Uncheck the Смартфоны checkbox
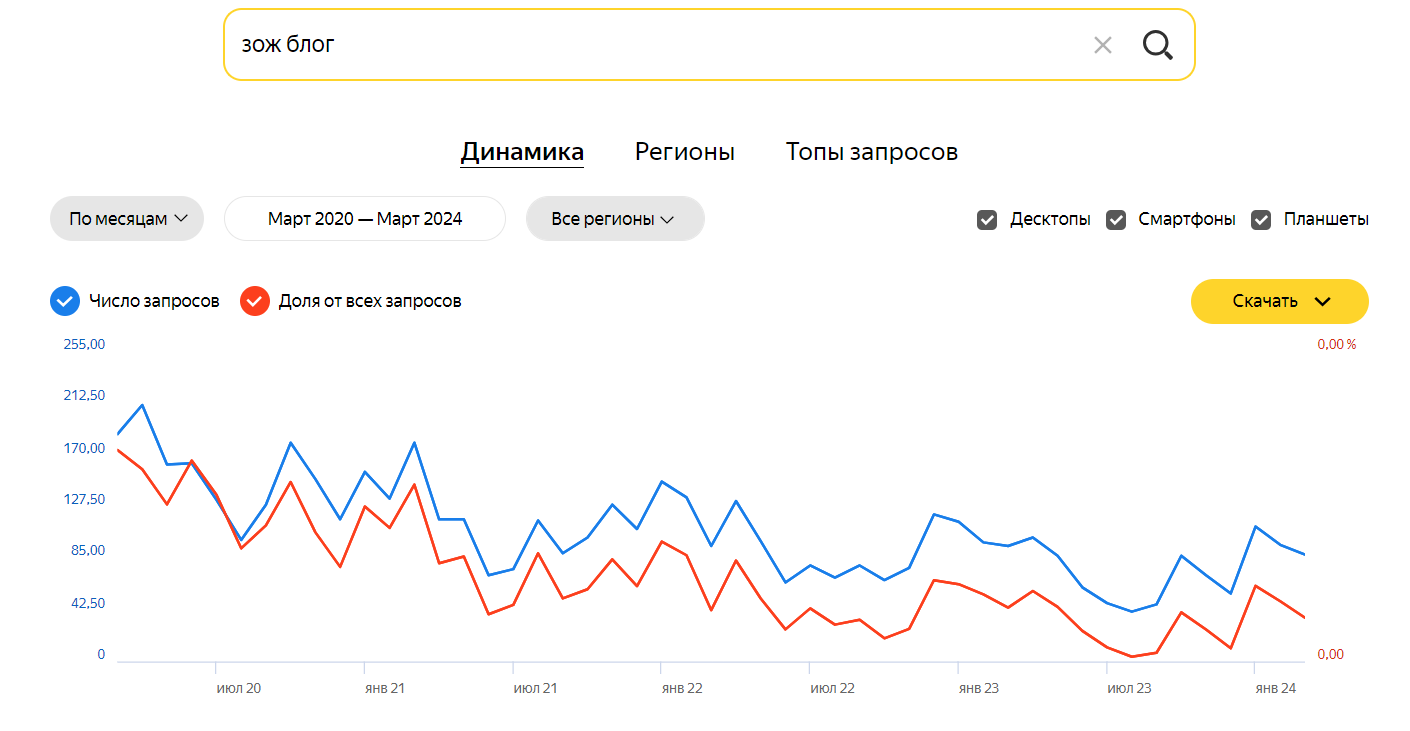Viewport: 1410px width, 731px height. point(1116,219)
